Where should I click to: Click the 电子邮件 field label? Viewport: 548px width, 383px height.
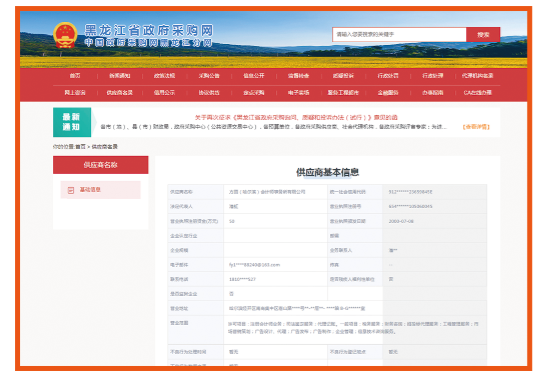[179, 265]
